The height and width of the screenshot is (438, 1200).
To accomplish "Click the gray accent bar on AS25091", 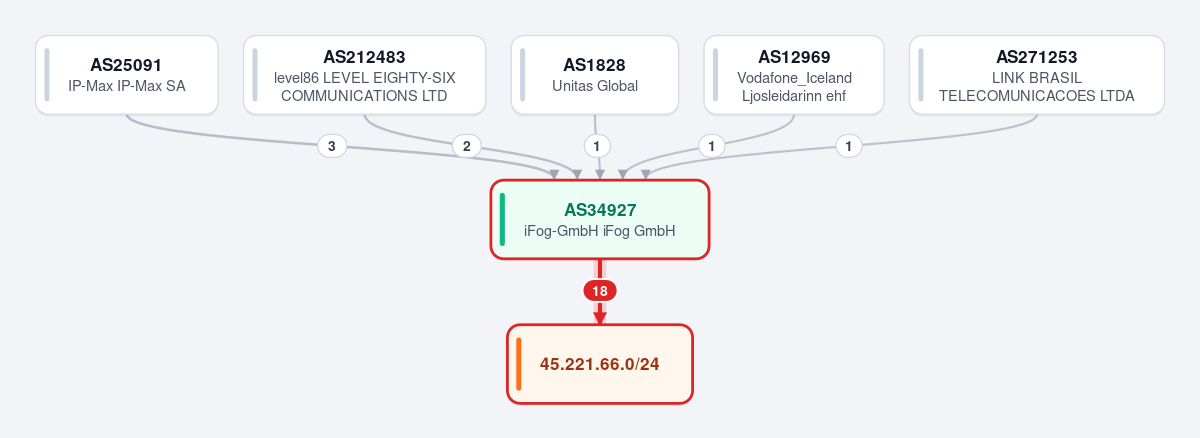I will coord(47,75).
